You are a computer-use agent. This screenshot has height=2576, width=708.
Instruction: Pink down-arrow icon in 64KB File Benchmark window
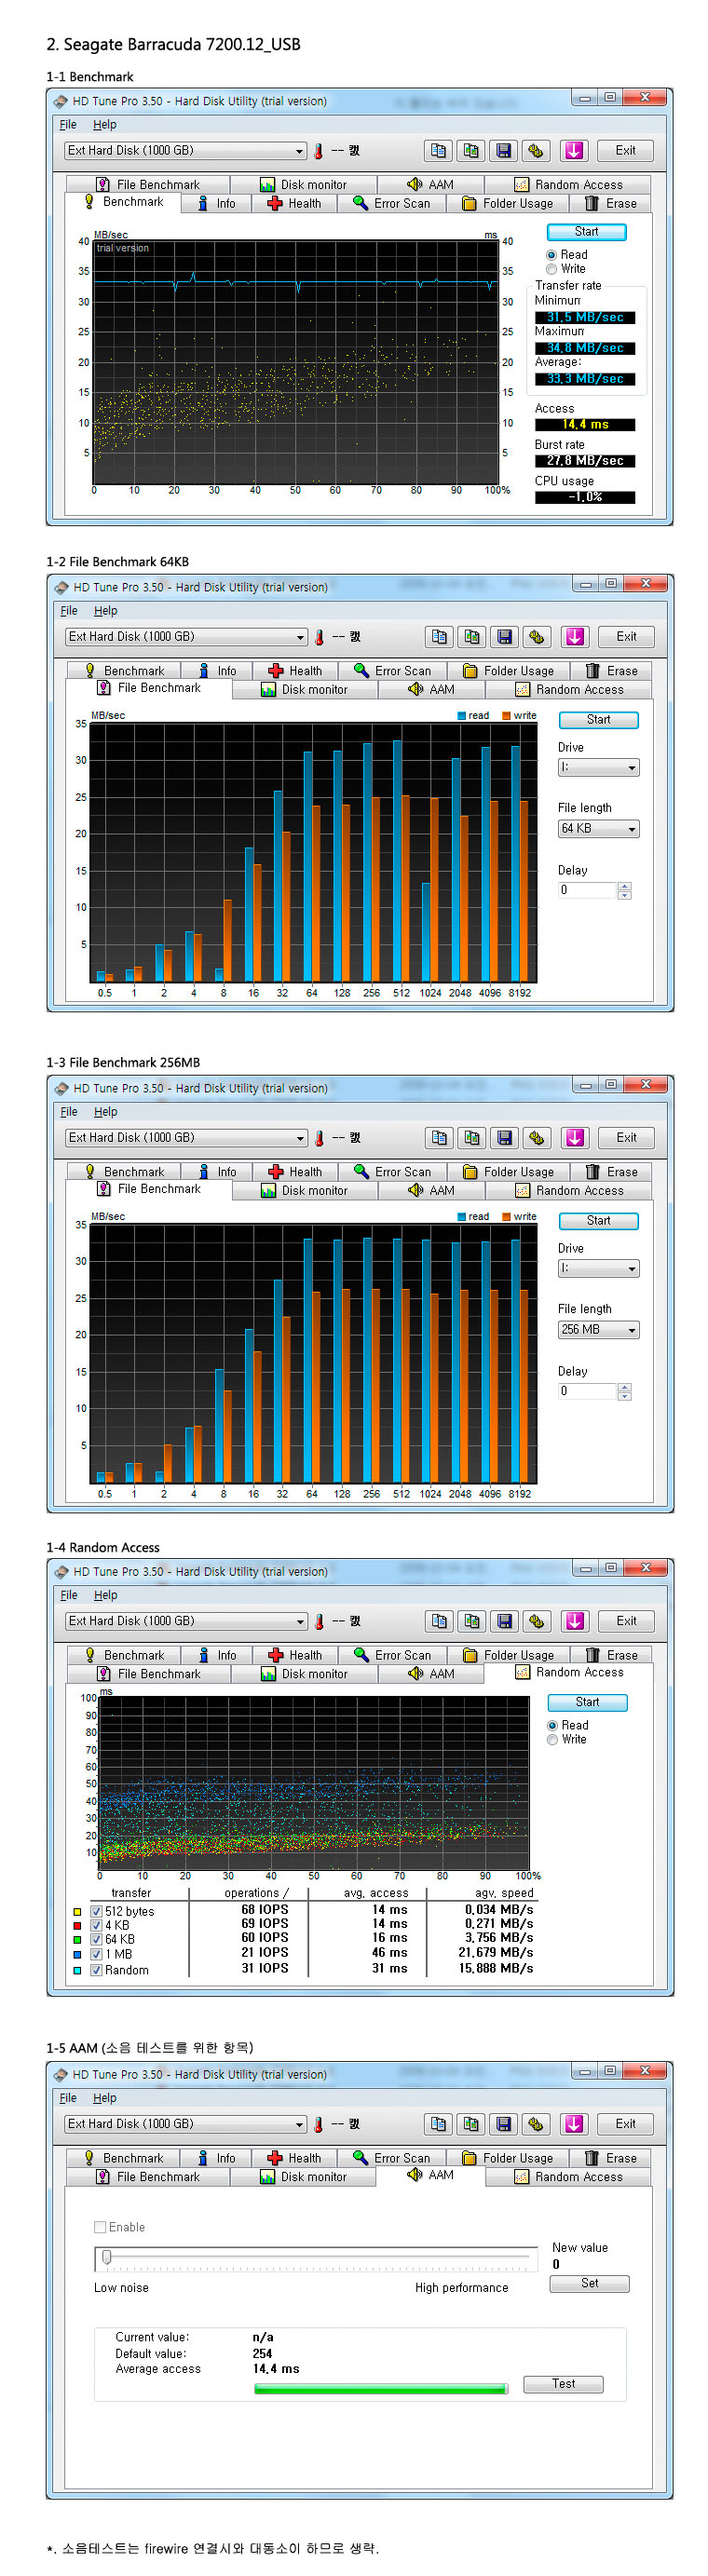[575, 637]
